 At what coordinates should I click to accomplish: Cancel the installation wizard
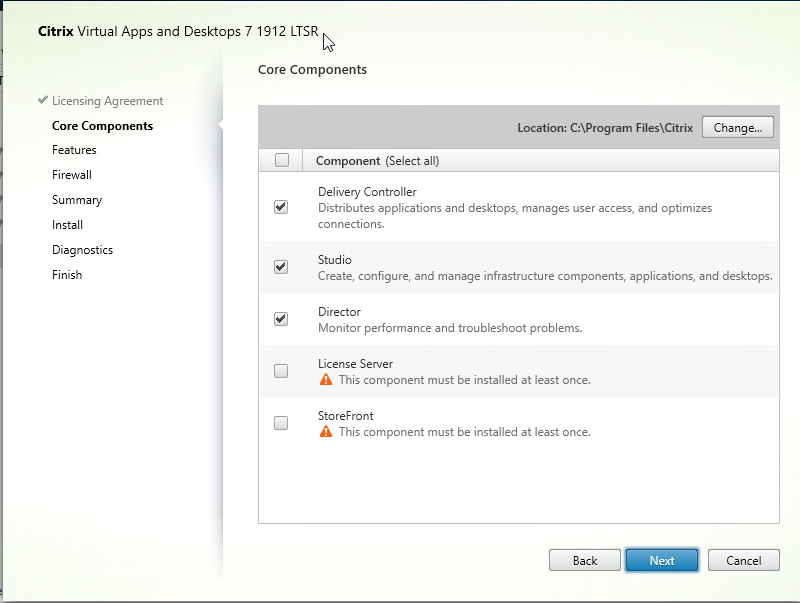[743, 561]
